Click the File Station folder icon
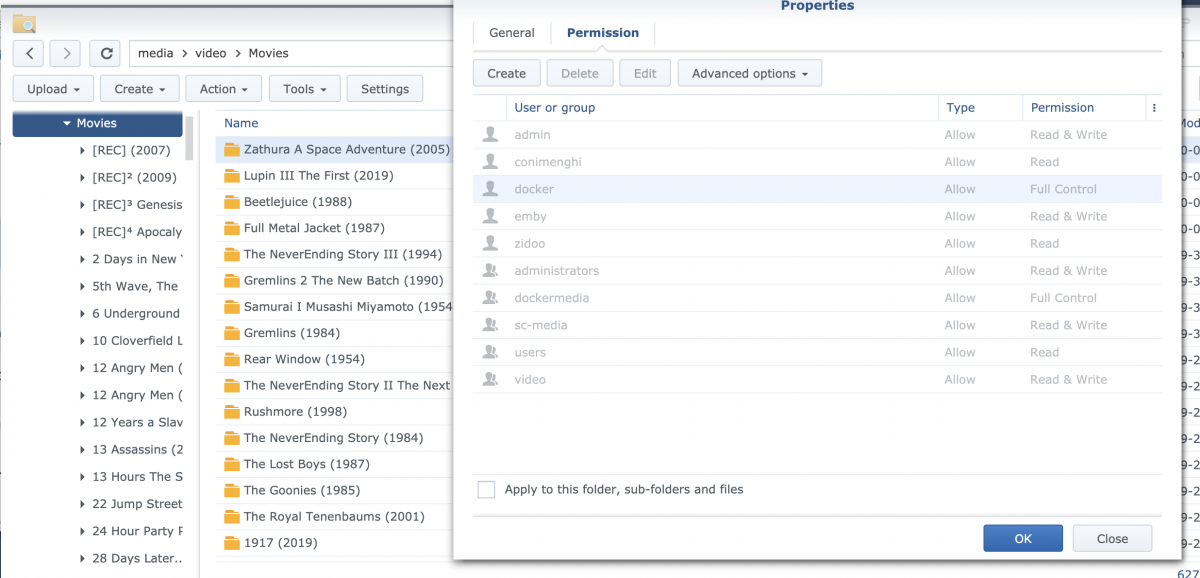The image size is (1200, 578). 24,23
